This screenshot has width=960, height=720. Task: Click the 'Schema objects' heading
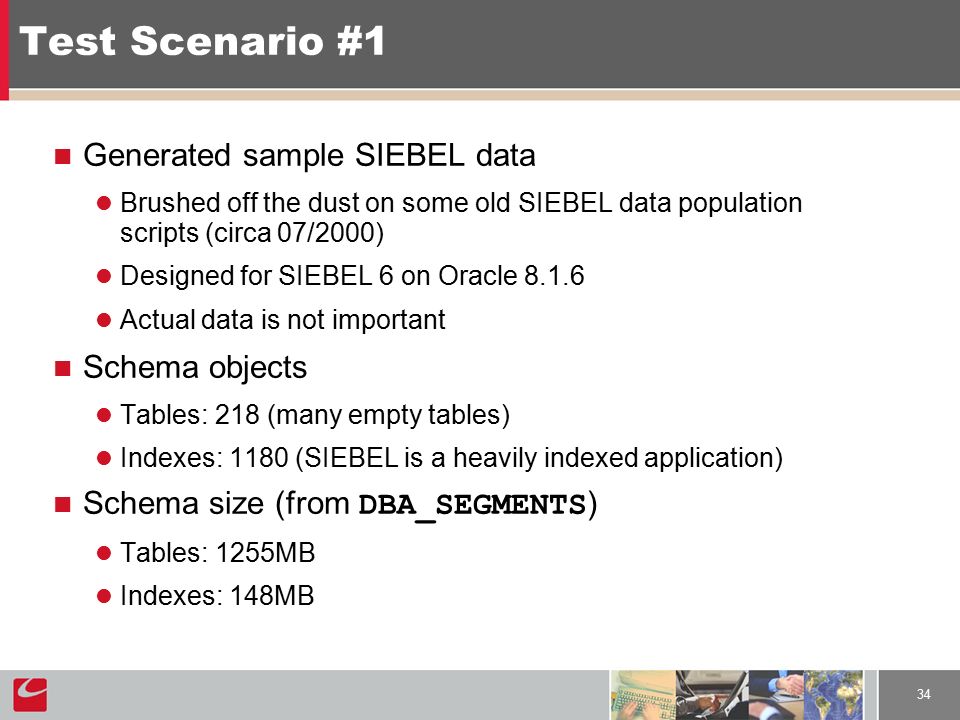click(195, 367)
